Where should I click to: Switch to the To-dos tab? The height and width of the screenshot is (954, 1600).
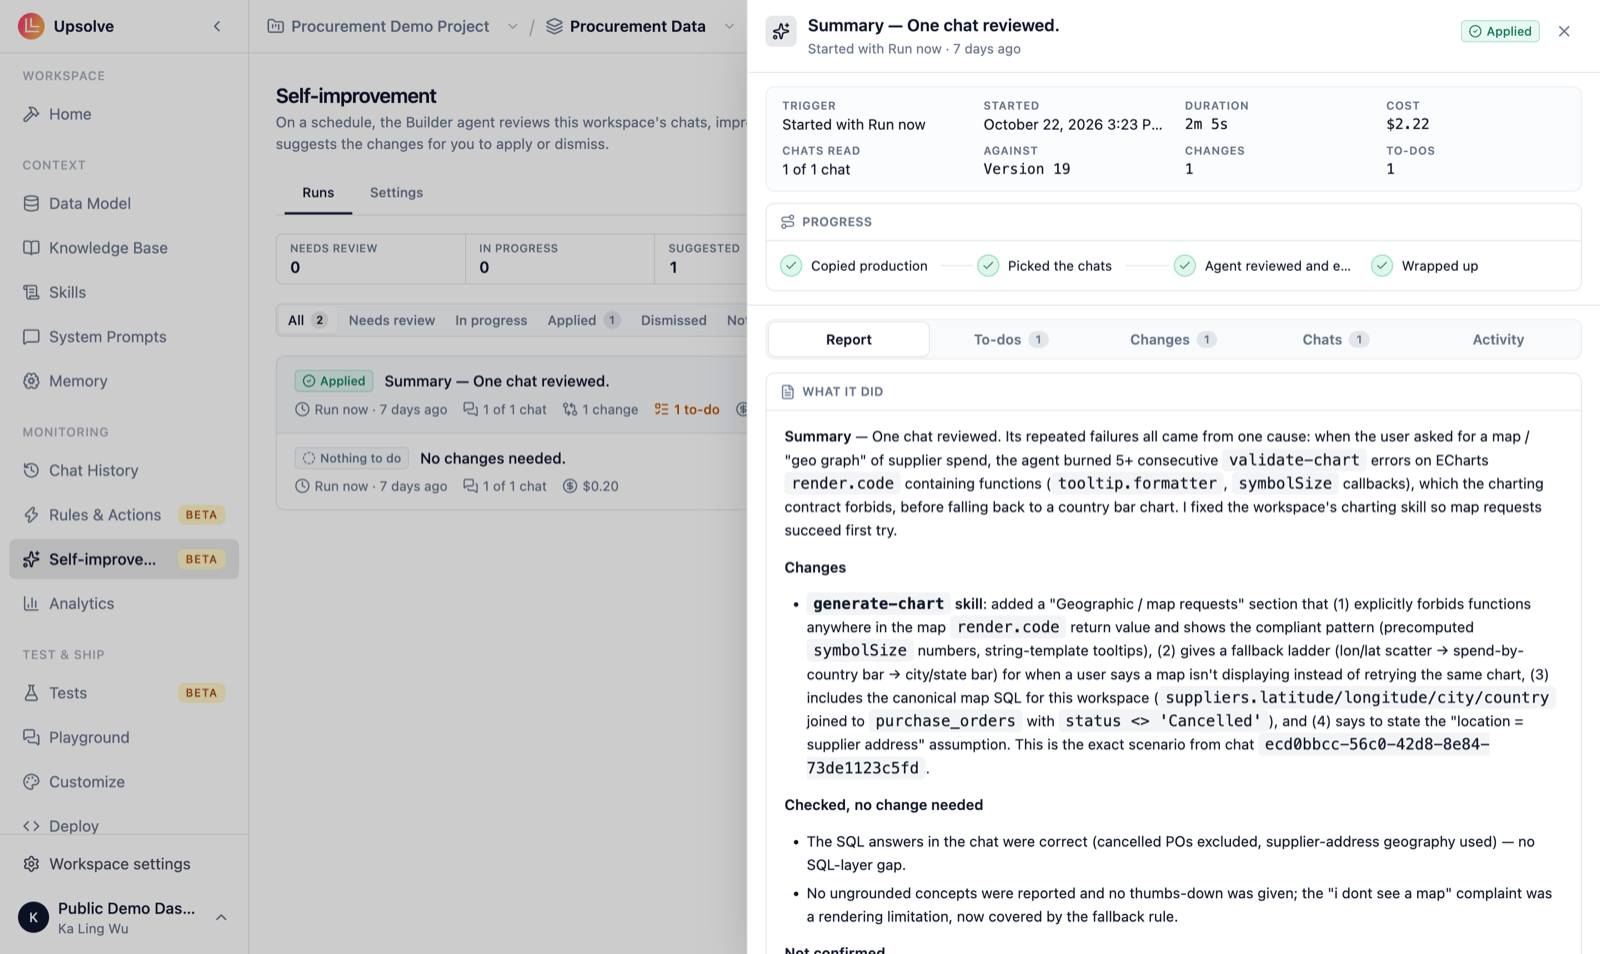point(1010,339)
